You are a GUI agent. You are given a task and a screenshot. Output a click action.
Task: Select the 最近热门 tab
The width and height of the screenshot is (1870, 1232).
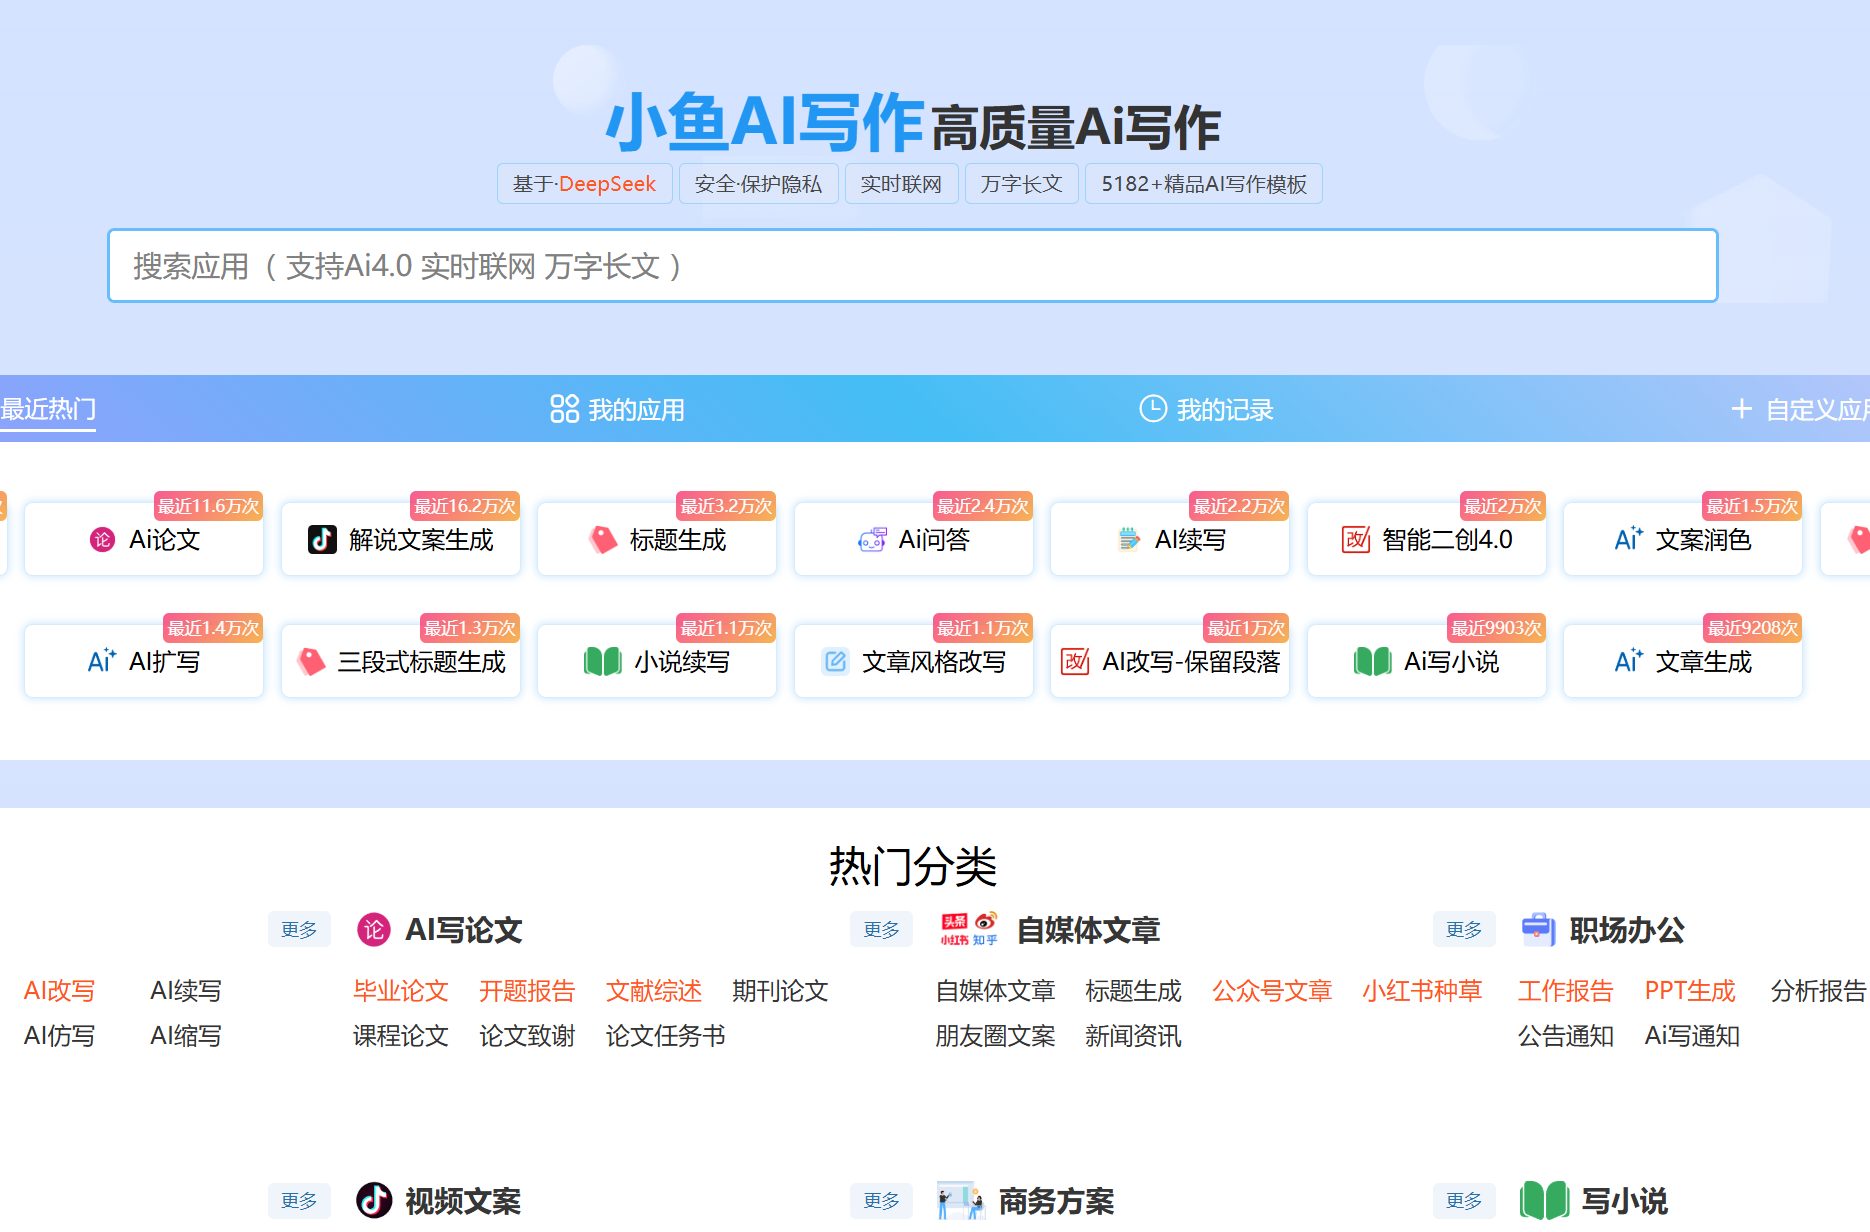(x=48, y=410)
